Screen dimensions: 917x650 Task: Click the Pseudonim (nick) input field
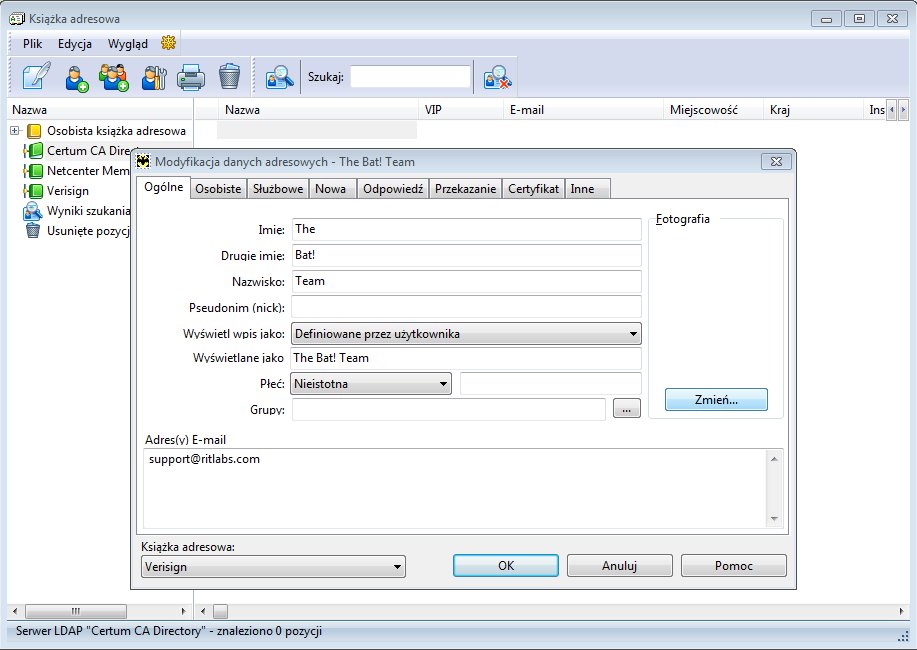pyautogui.click(x=466, y=307)
